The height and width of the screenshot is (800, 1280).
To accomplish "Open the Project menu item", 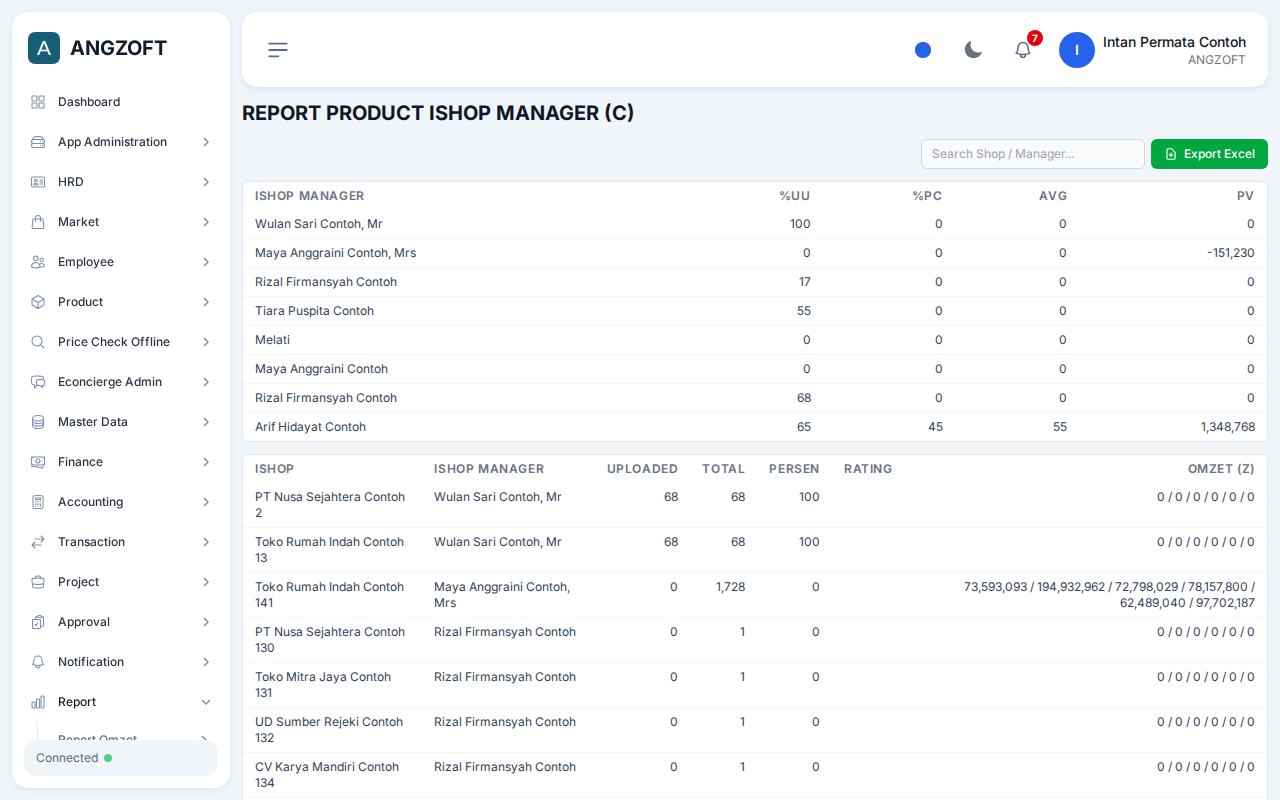I will pos(121,582).
